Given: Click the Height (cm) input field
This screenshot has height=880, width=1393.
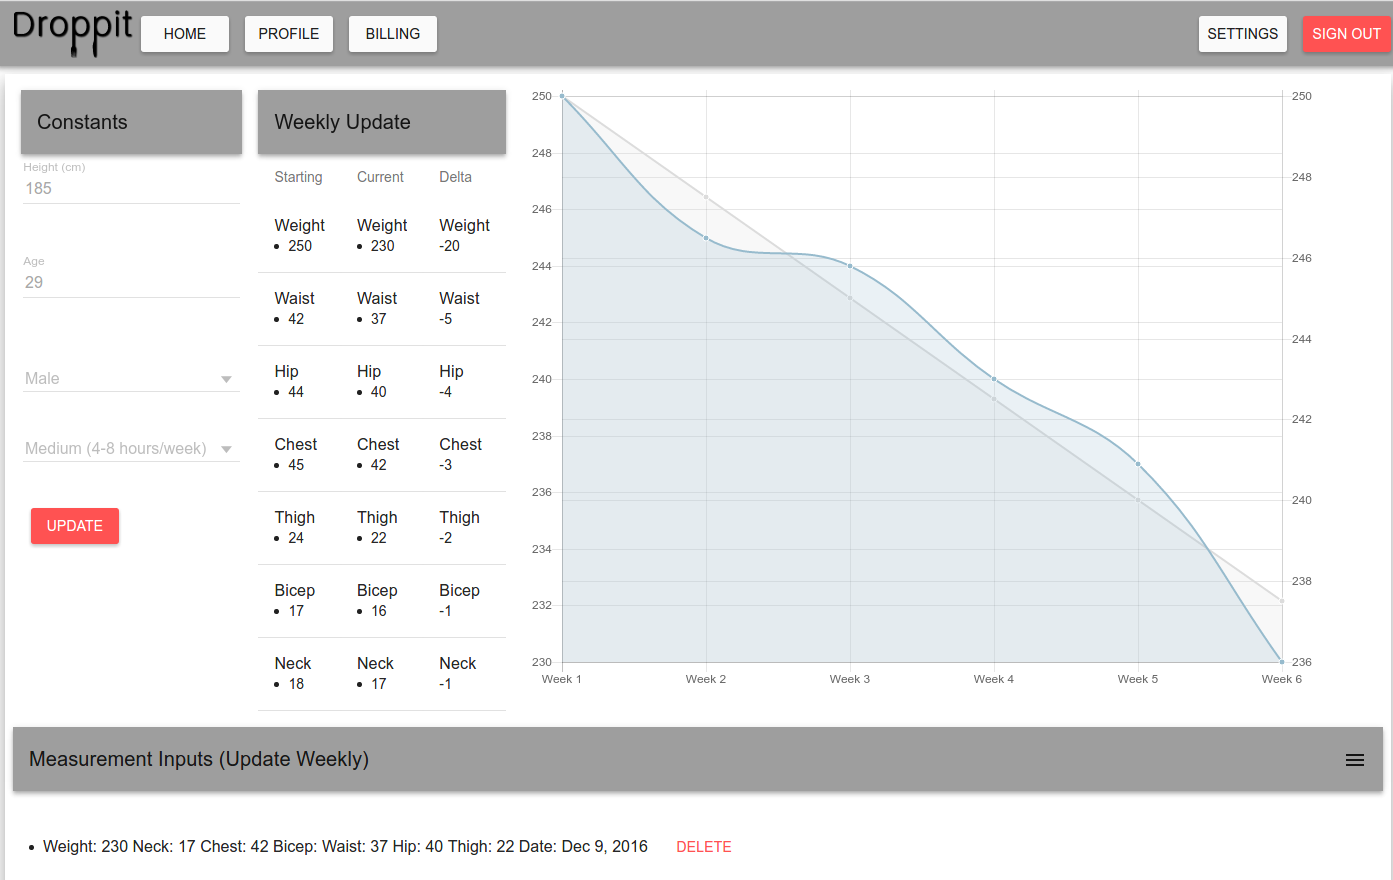Looking at the screenshot, I should [131, 188].
